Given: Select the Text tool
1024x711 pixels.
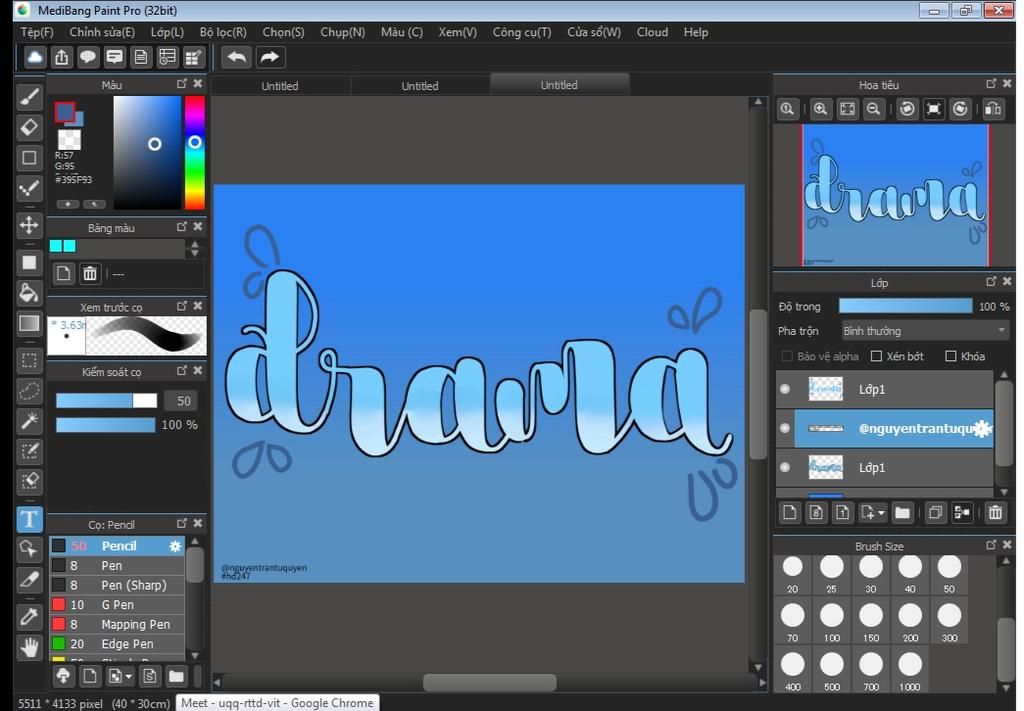Looking at the screenshot, I should pos(29,520).
